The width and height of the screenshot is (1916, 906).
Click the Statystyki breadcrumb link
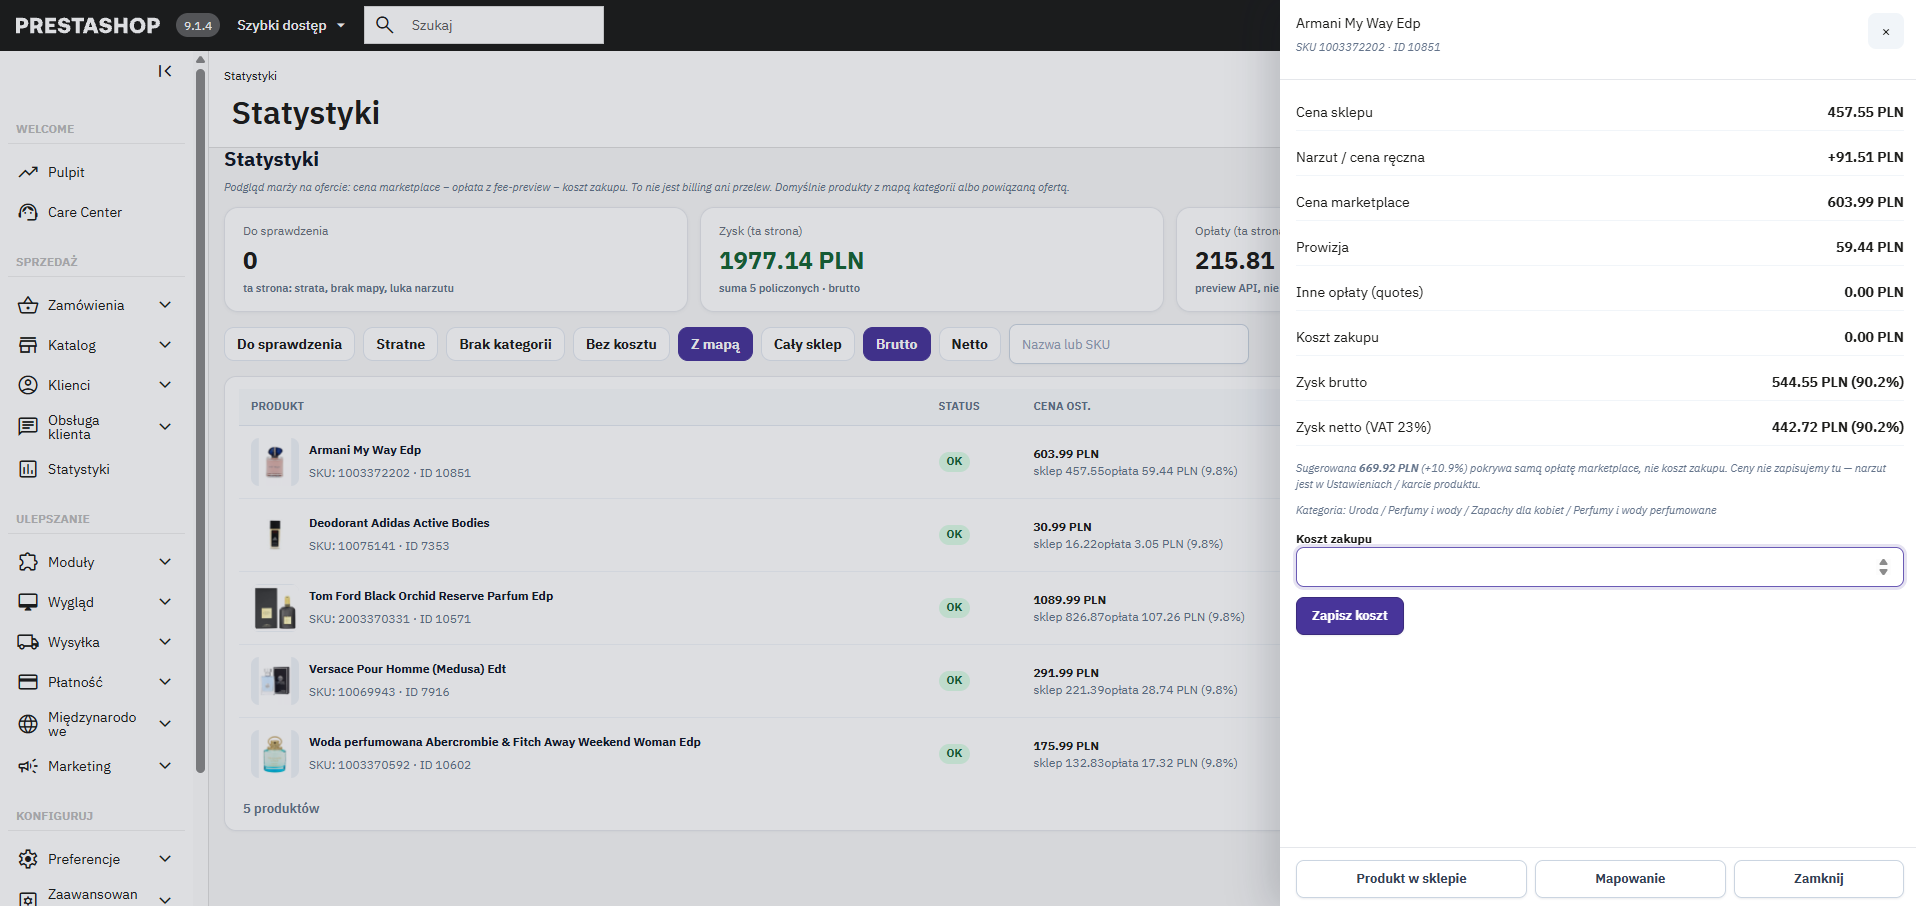tap(250, 76)
